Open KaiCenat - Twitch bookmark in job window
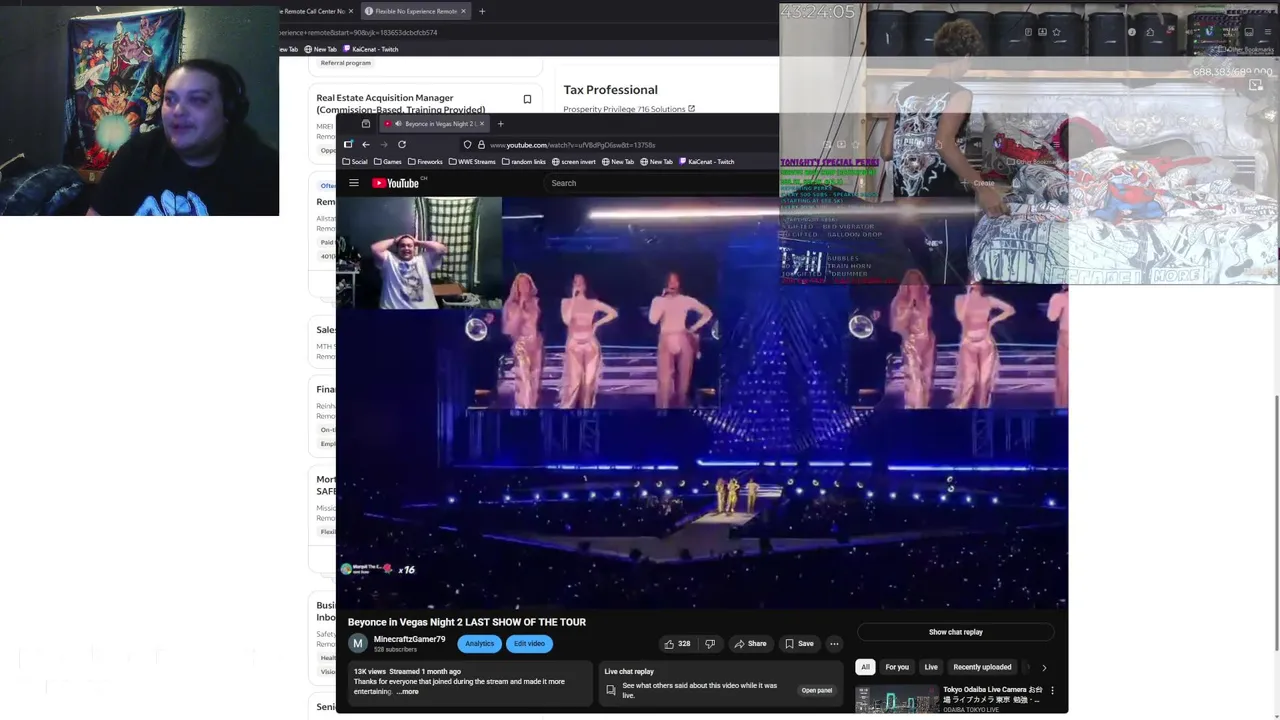The height and width of the screenshot is (720, 1280). tap(370, 49)
